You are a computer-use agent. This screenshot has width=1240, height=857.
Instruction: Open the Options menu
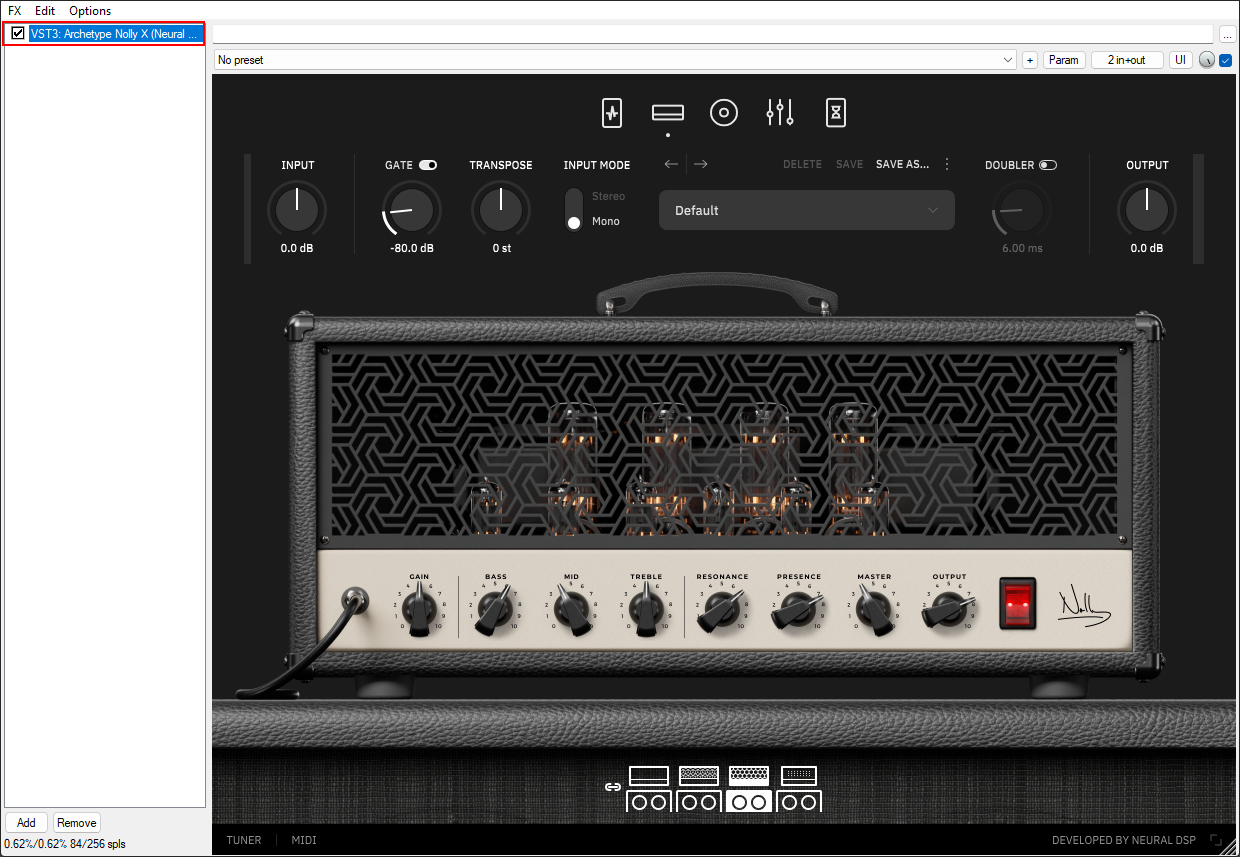point(90,11)
